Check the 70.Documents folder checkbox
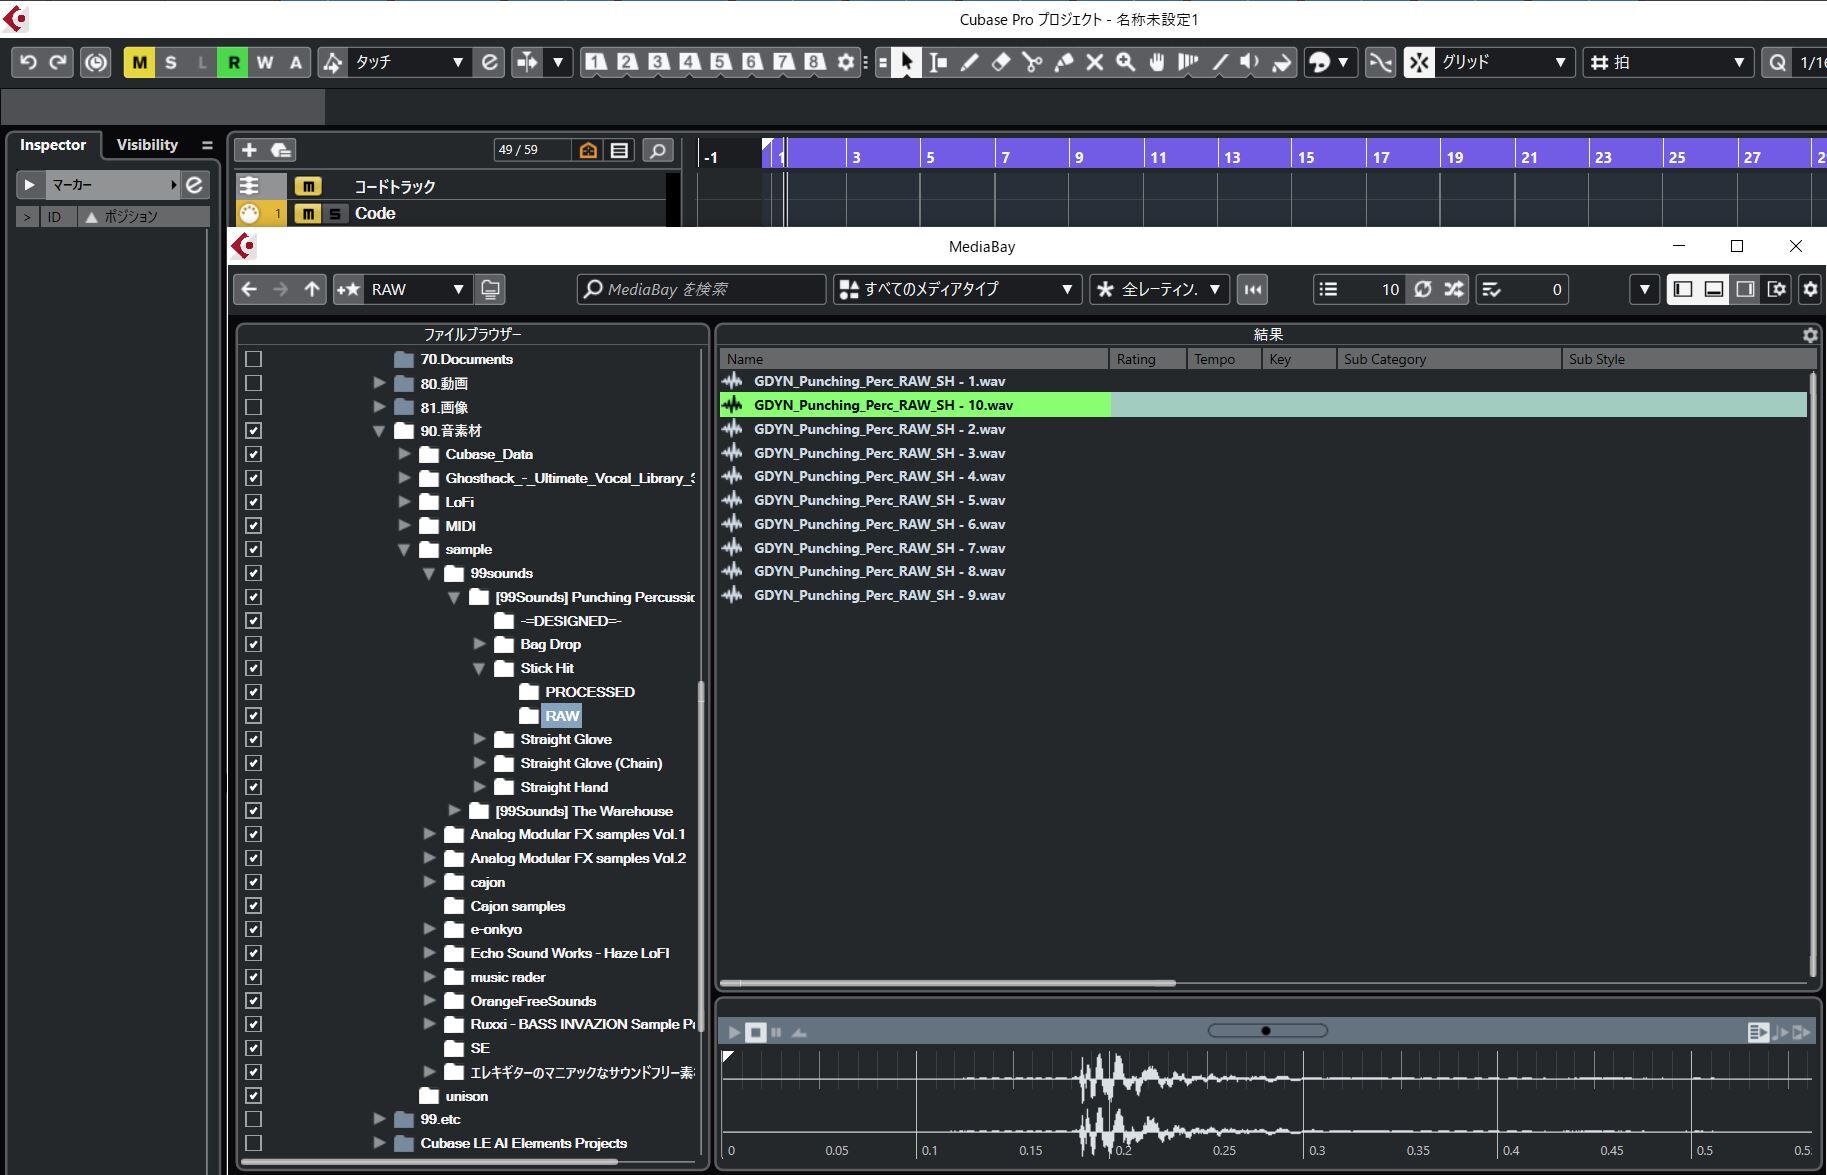 coord(253,359)
